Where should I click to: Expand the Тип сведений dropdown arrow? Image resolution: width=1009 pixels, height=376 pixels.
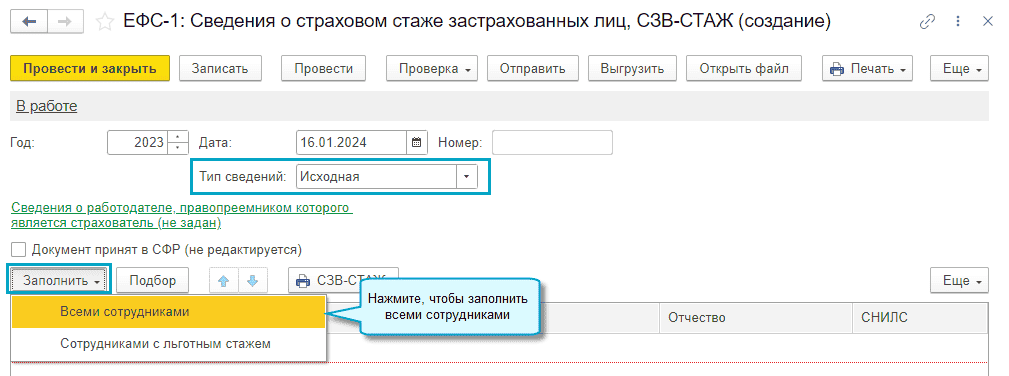pyautogui.click(x=467, y=176)
